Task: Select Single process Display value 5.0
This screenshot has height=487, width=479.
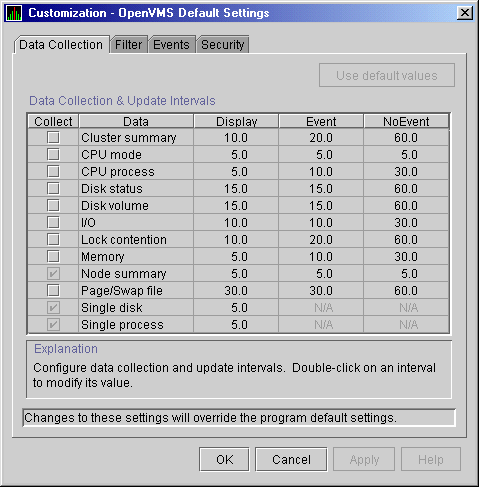Action: click(x=236, y=324)
